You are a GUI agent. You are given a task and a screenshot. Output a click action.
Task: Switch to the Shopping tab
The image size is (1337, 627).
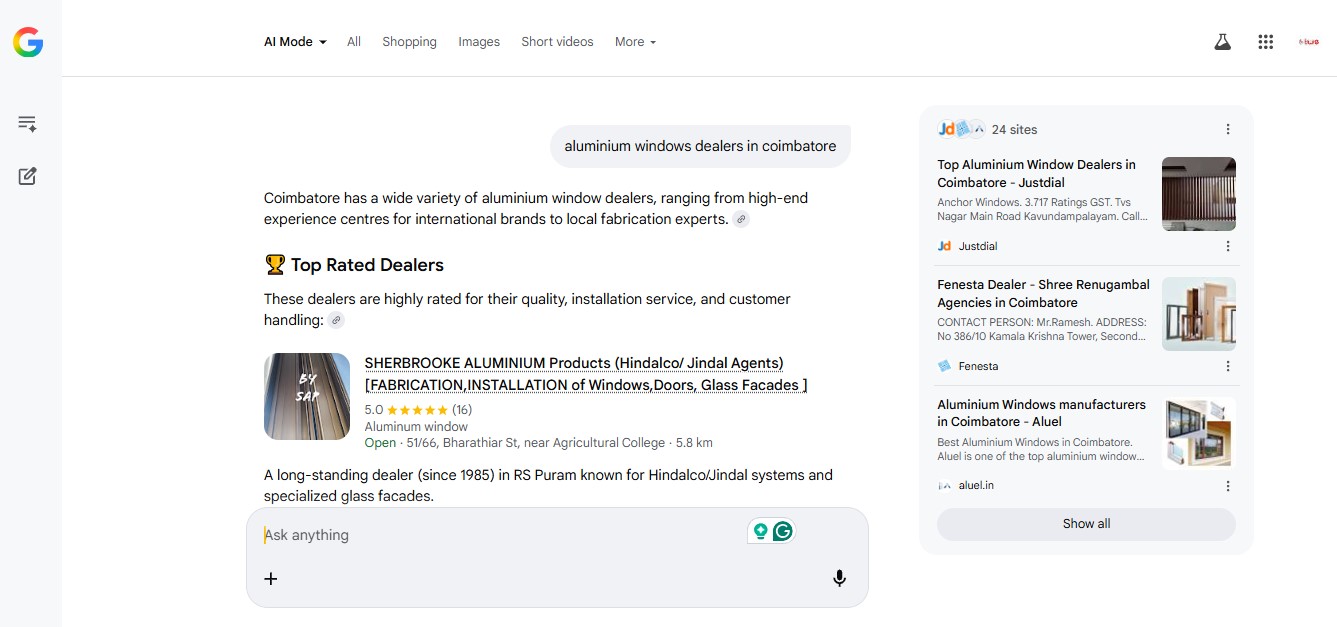tap(409, 42)
